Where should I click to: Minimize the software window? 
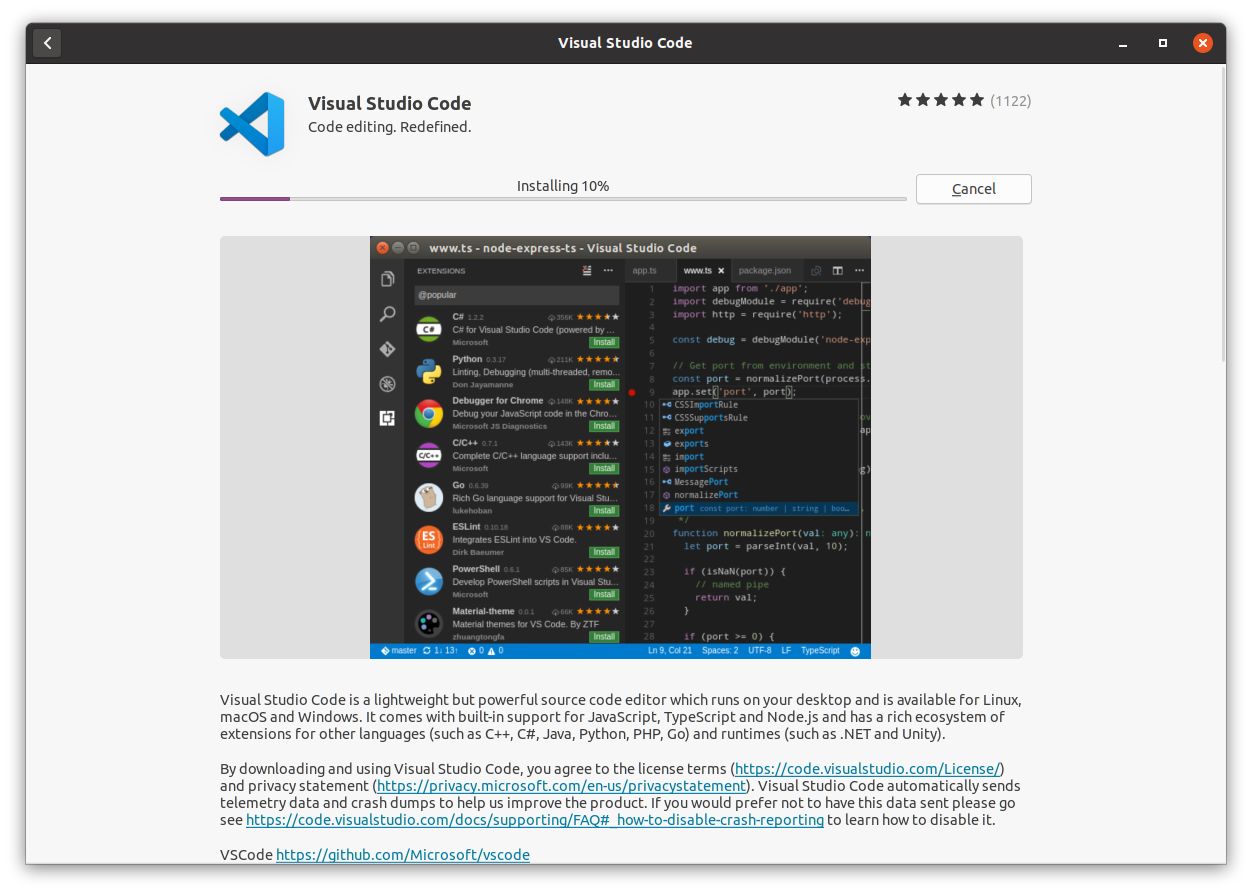tap(1122, 43)
